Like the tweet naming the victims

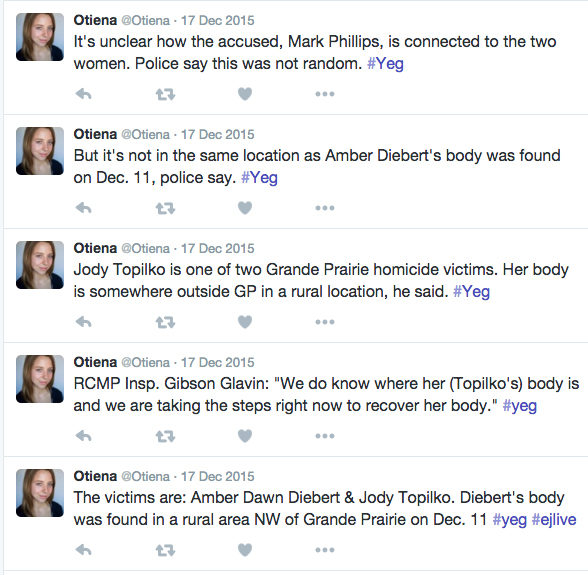click(x=245, y=550)
